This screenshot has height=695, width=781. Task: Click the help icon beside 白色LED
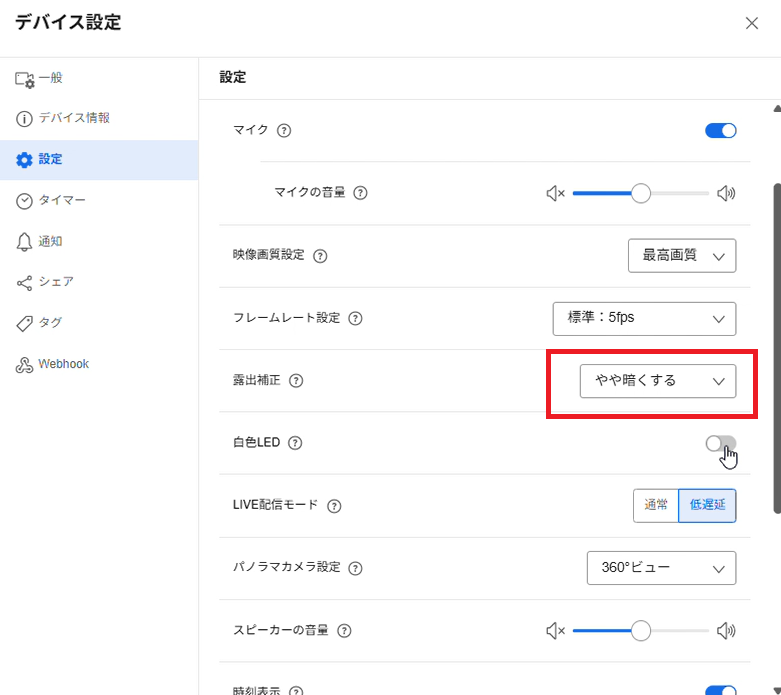[295, 443]
